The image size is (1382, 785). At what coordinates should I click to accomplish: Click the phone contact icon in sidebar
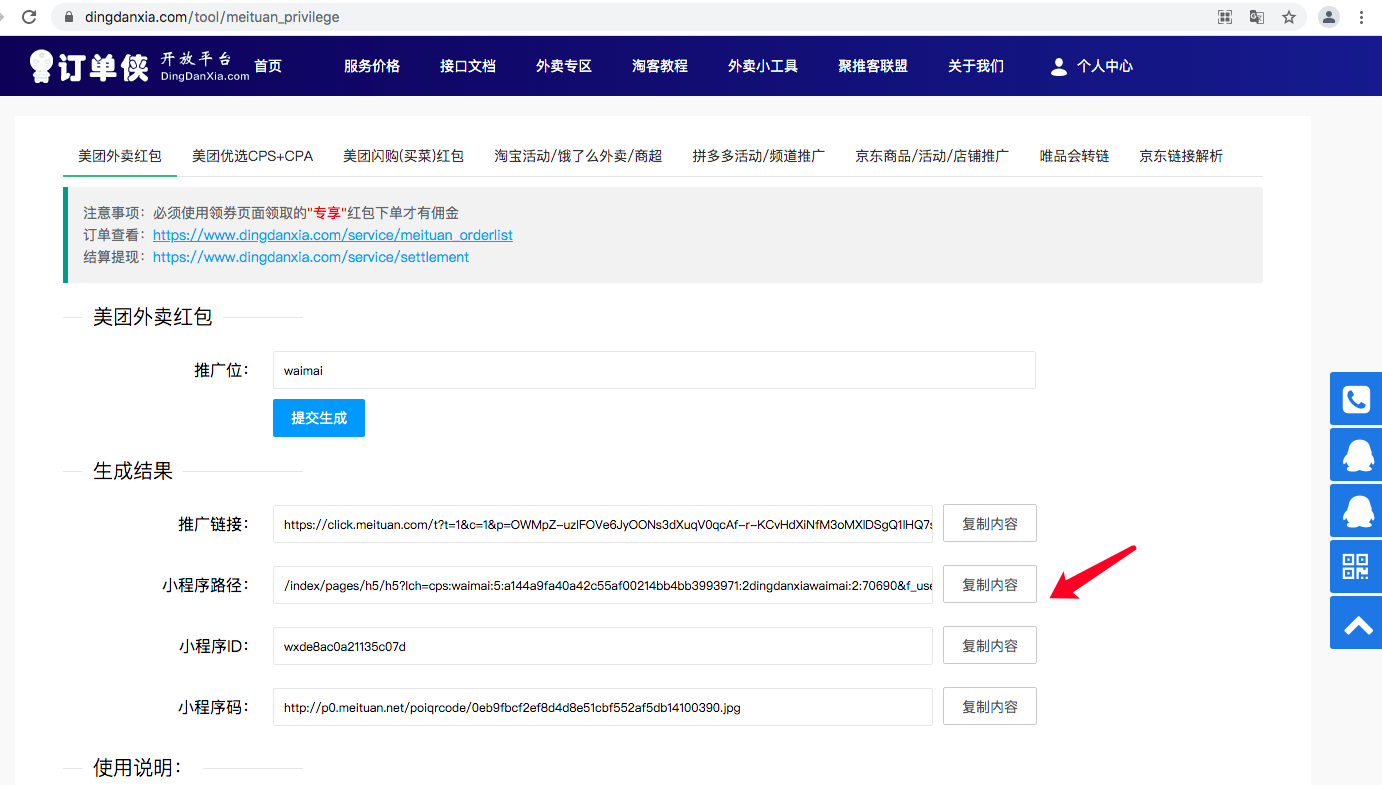pos(1356,399)
